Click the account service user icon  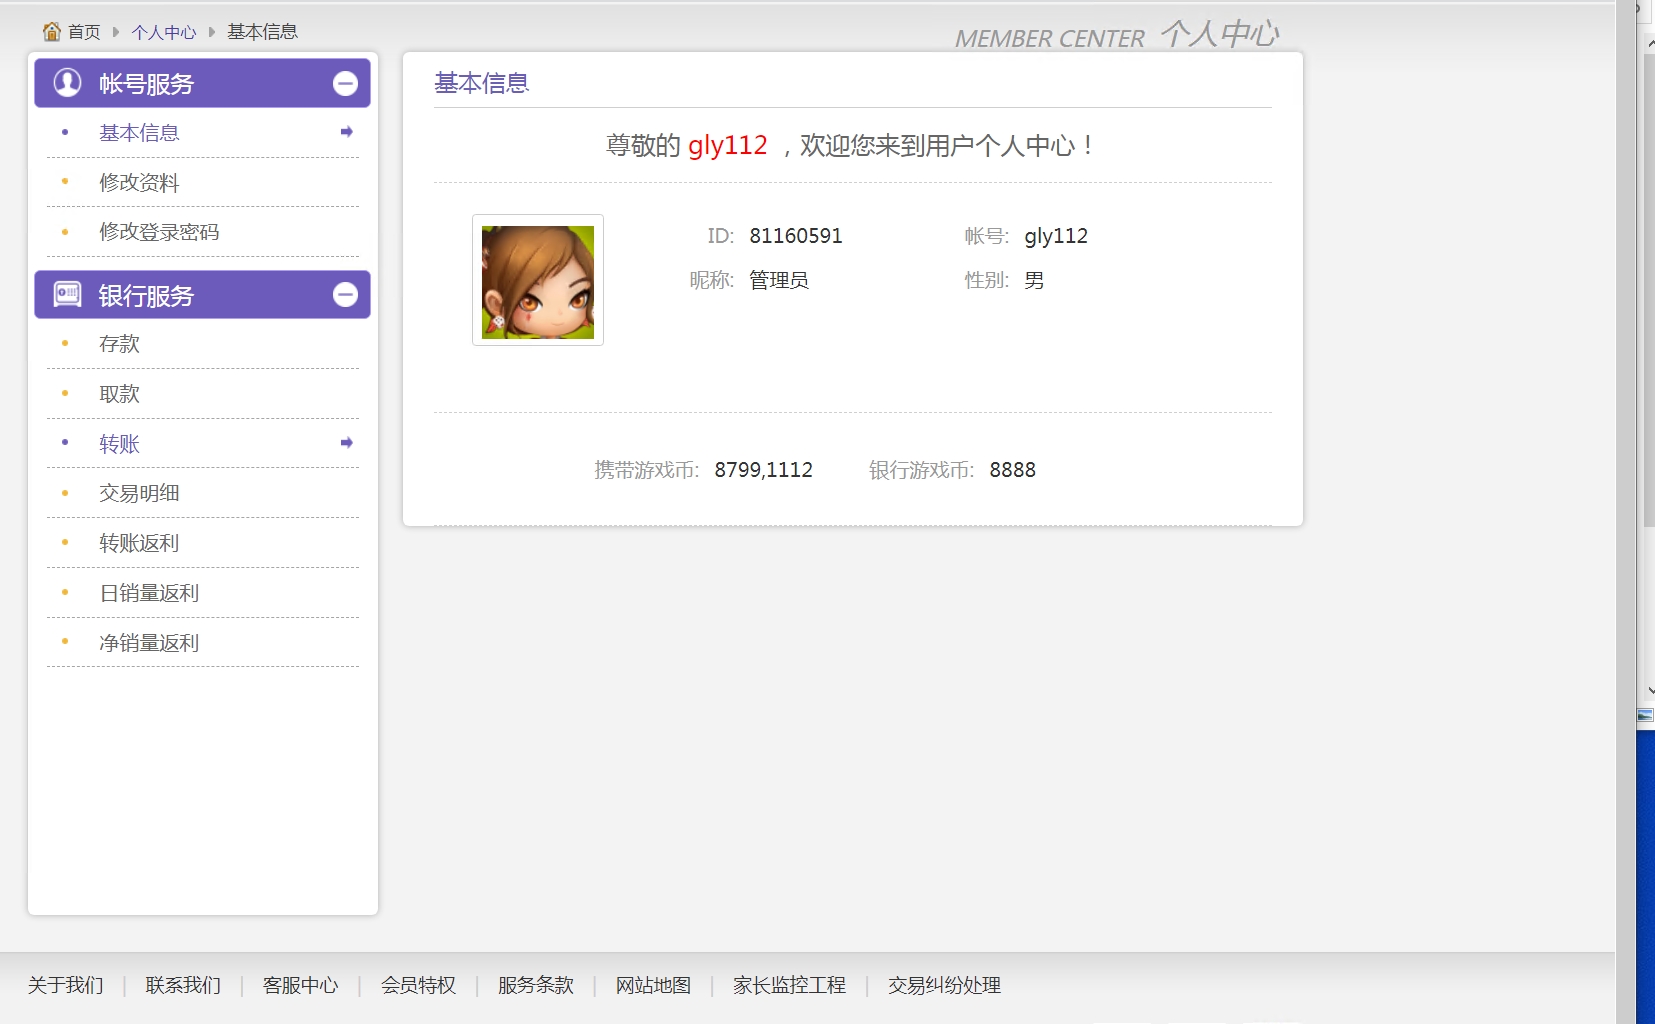(67, 83)
